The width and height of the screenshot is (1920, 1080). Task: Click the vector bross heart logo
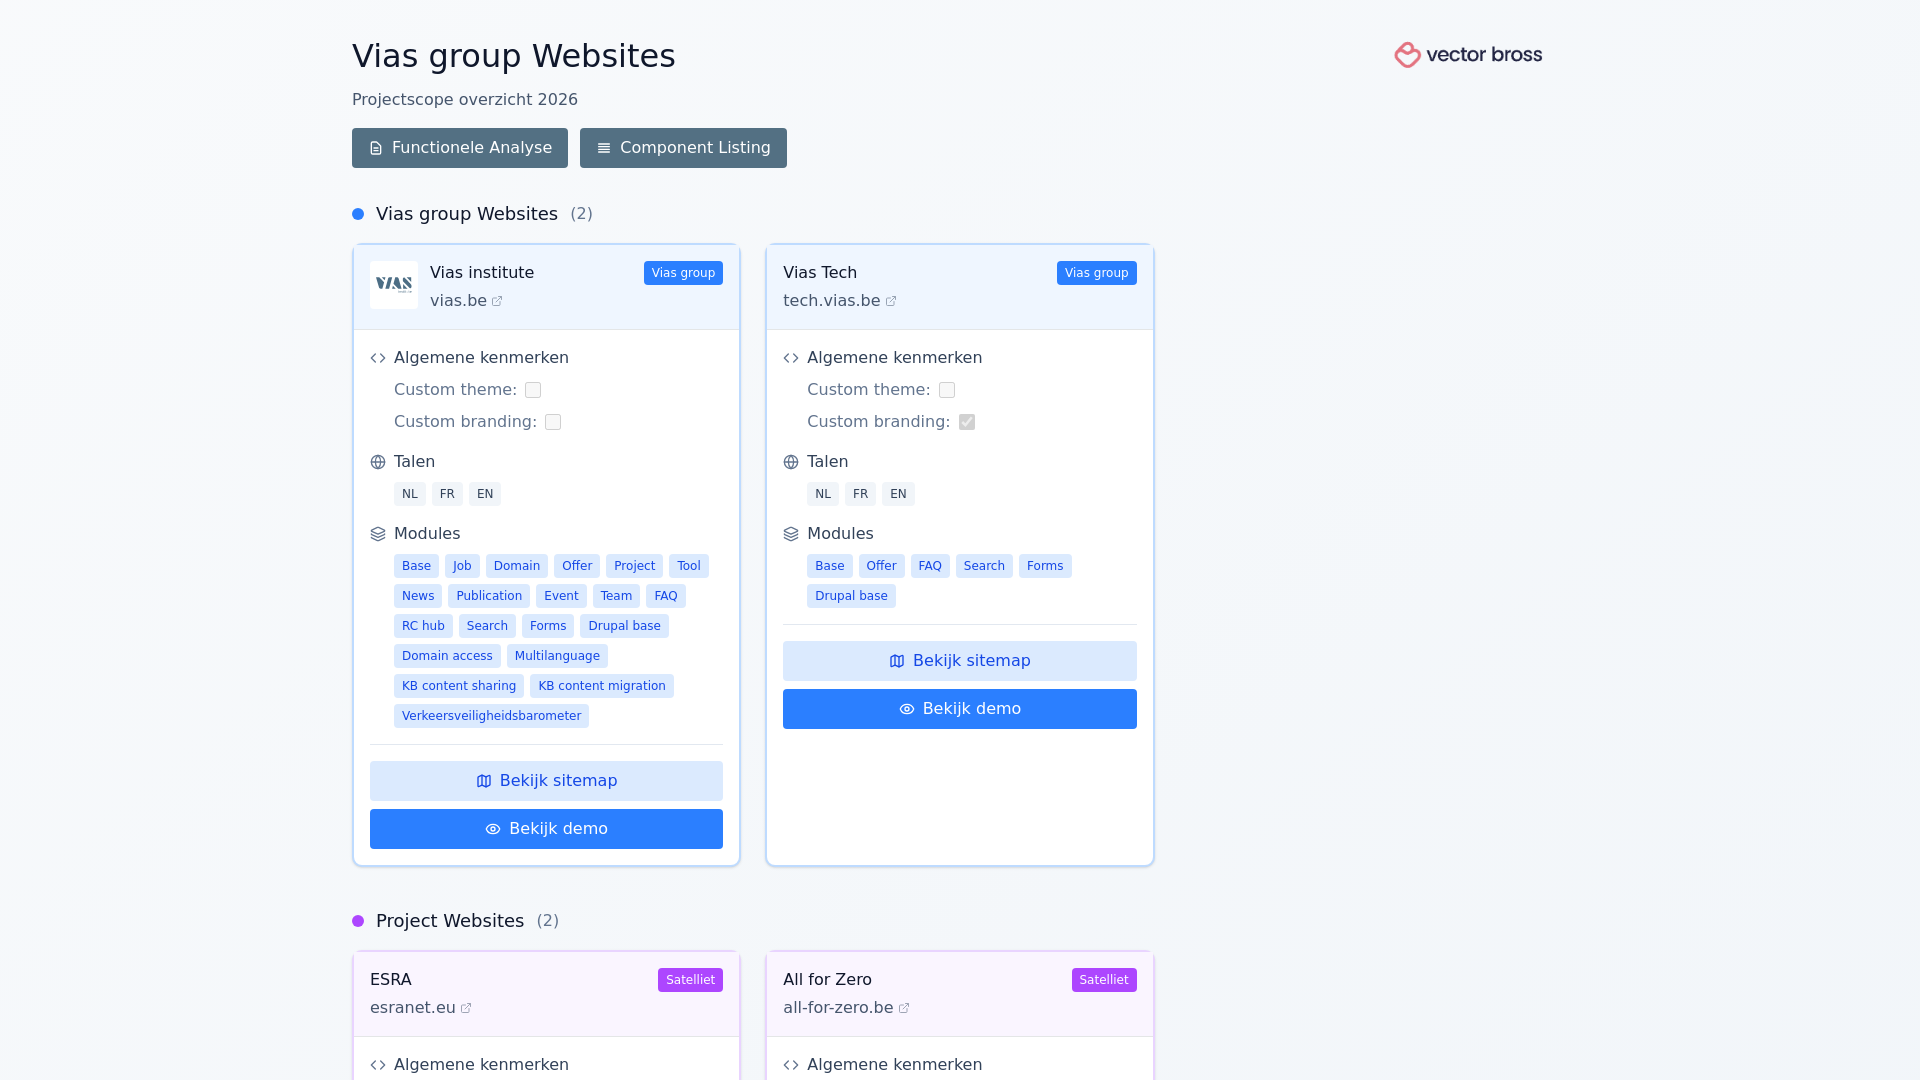tap(1407, 55)
